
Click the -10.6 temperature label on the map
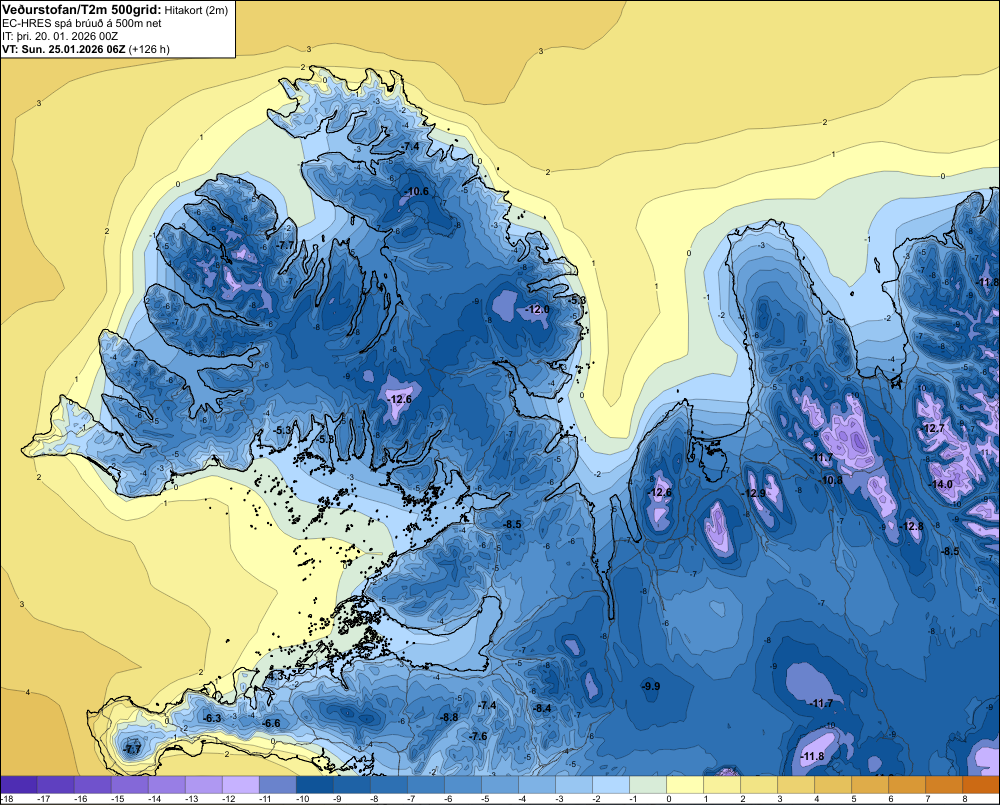418,191
